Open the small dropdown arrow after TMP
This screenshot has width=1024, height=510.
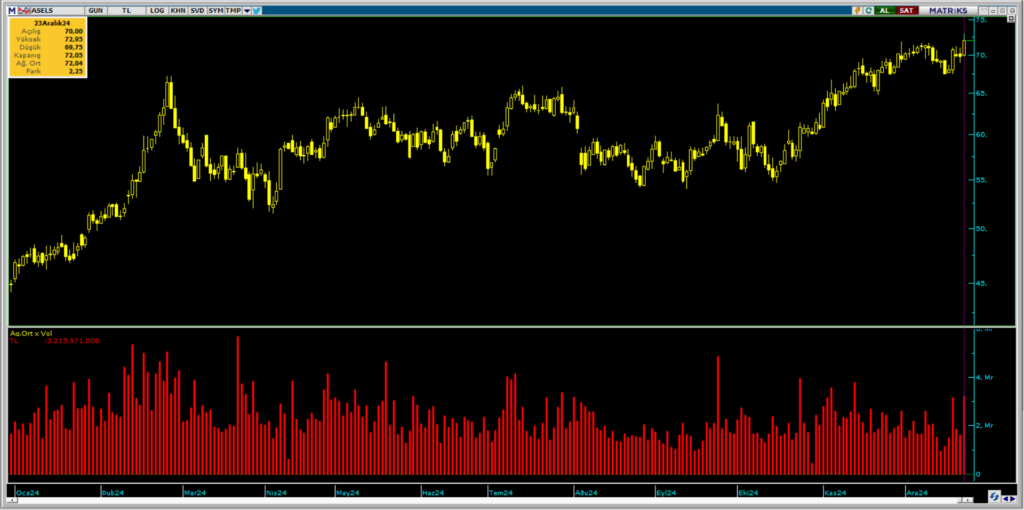(x=246, y=9)
